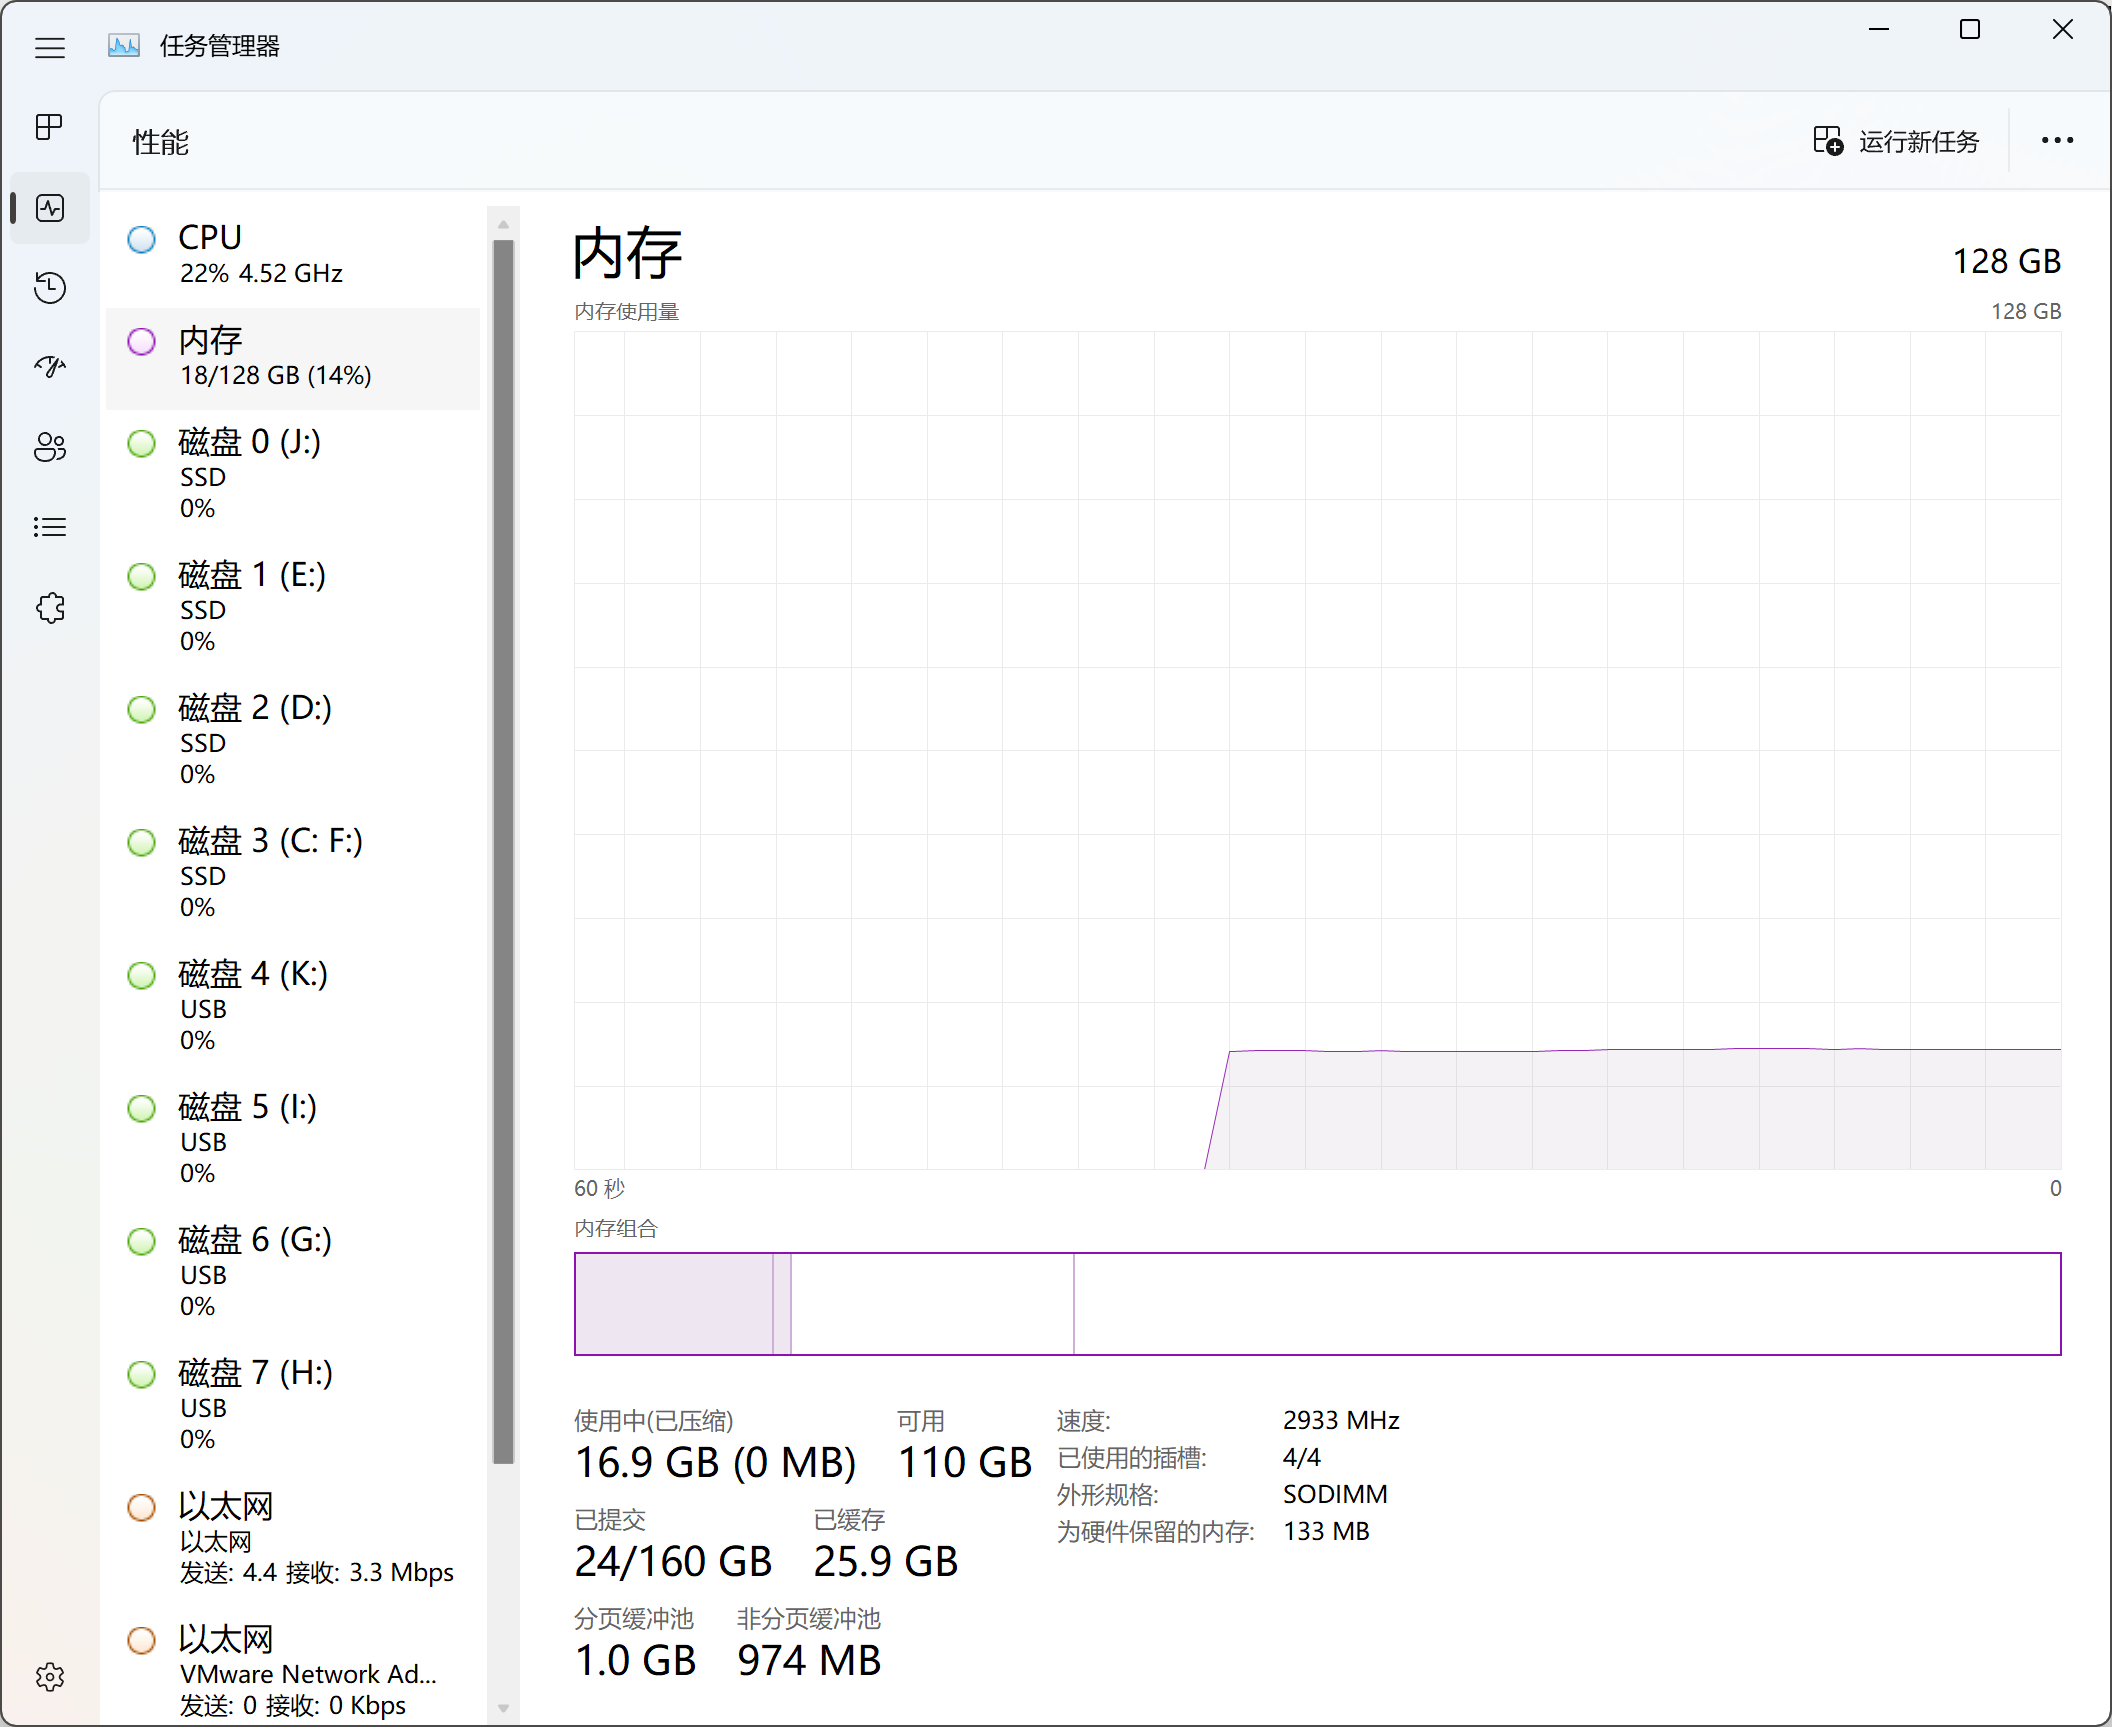Minimize the Task Manager window
The height and width of the screenshot is (1727, 2112).
pos(1879,30)
